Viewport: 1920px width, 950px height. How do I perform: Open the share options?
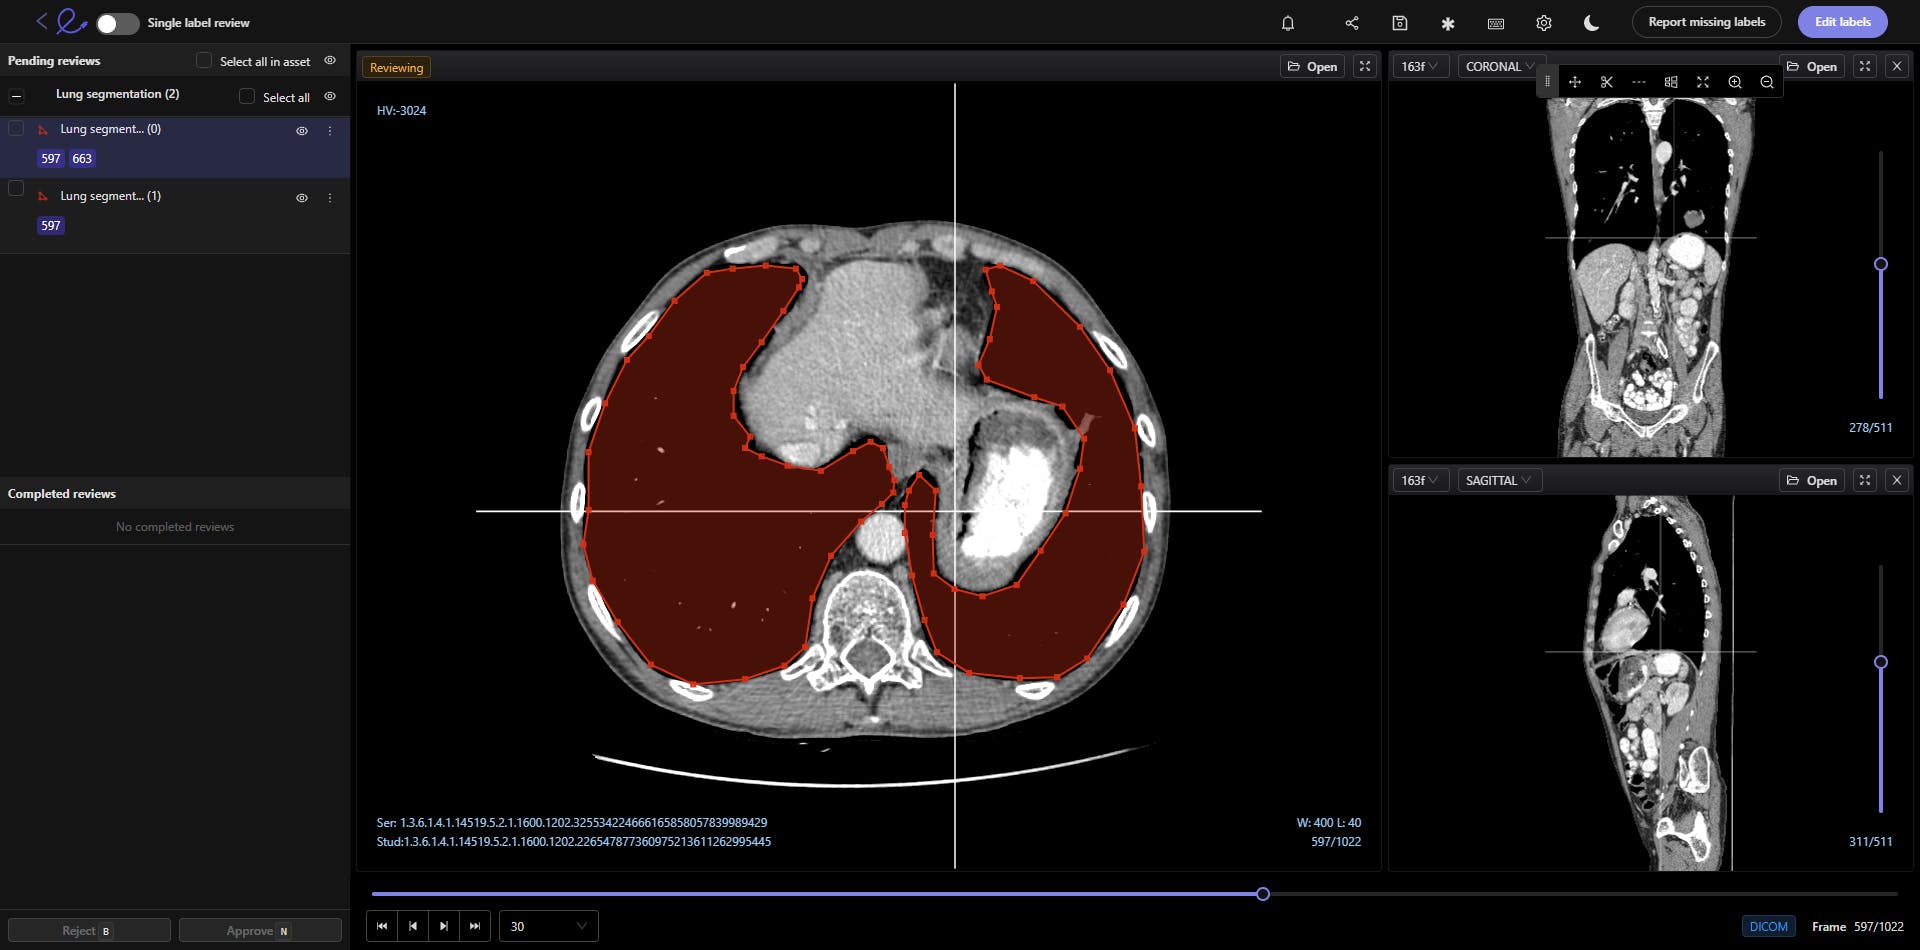(x=1352, y=22)
